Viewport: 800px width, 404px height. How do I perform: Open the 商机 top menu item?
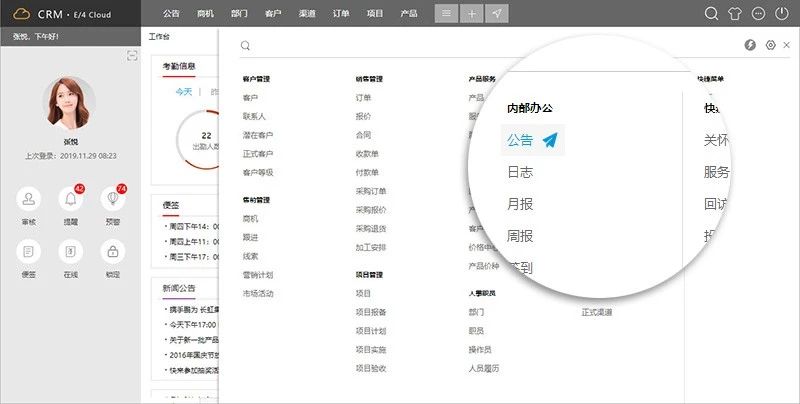[205, 14]
